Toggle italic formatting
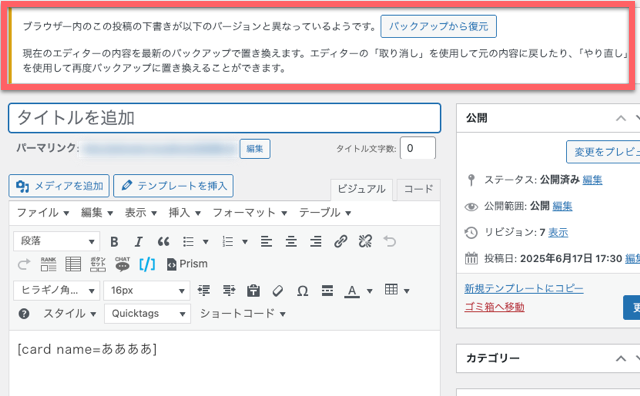 [139, 242]
